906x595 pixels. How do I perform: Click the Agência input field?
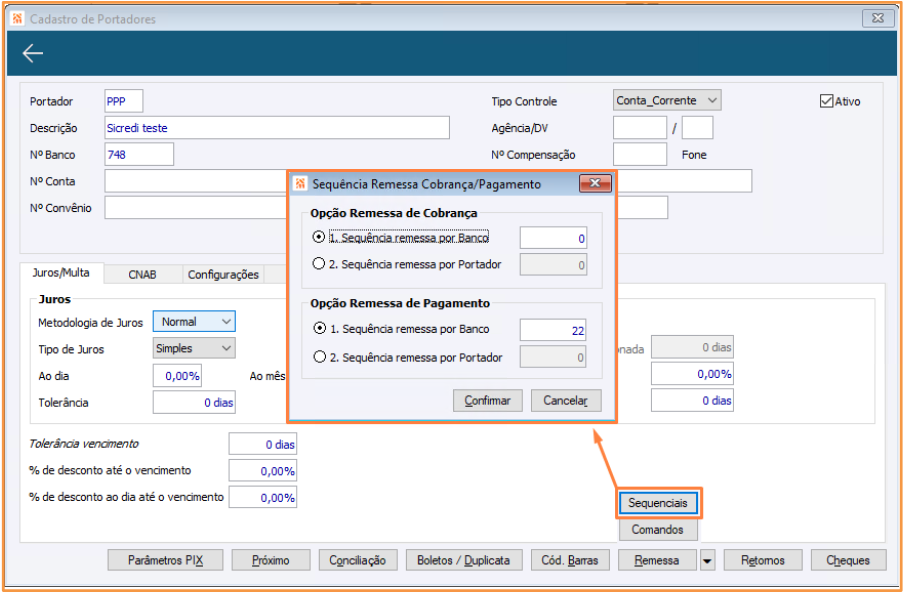tap(640, 128)
